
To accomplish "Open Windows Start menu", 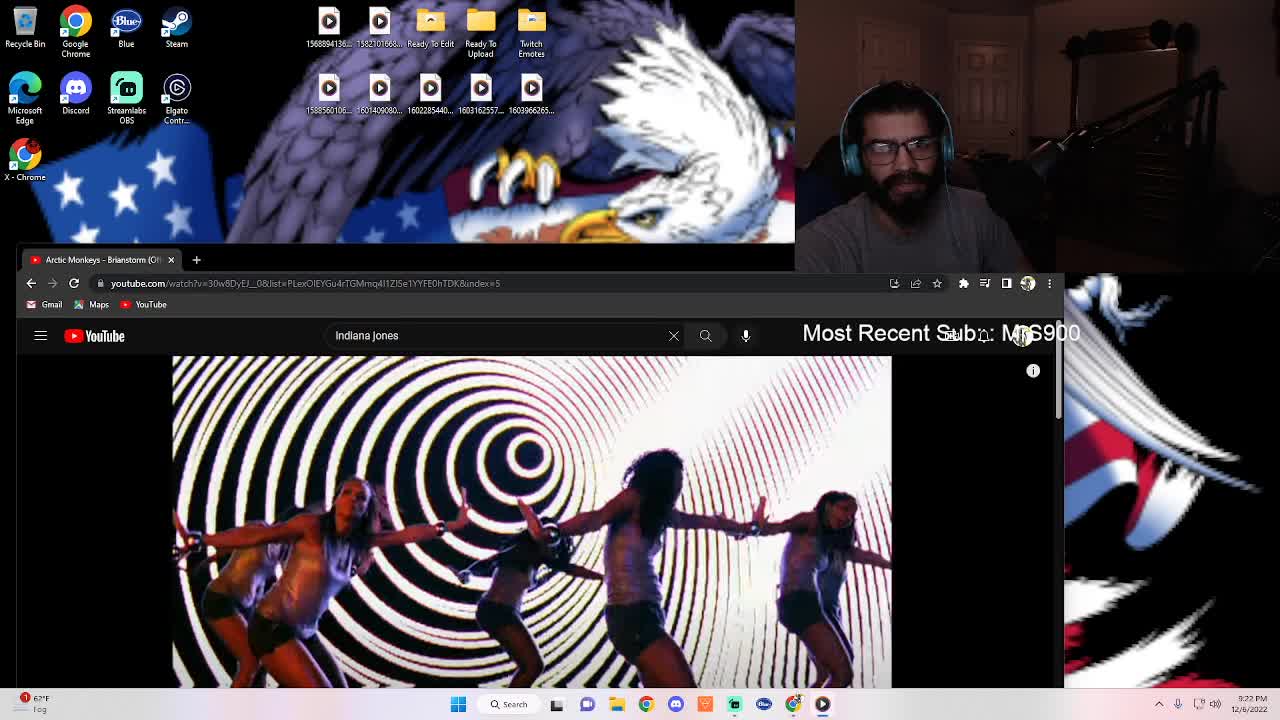I will [458, 704].
